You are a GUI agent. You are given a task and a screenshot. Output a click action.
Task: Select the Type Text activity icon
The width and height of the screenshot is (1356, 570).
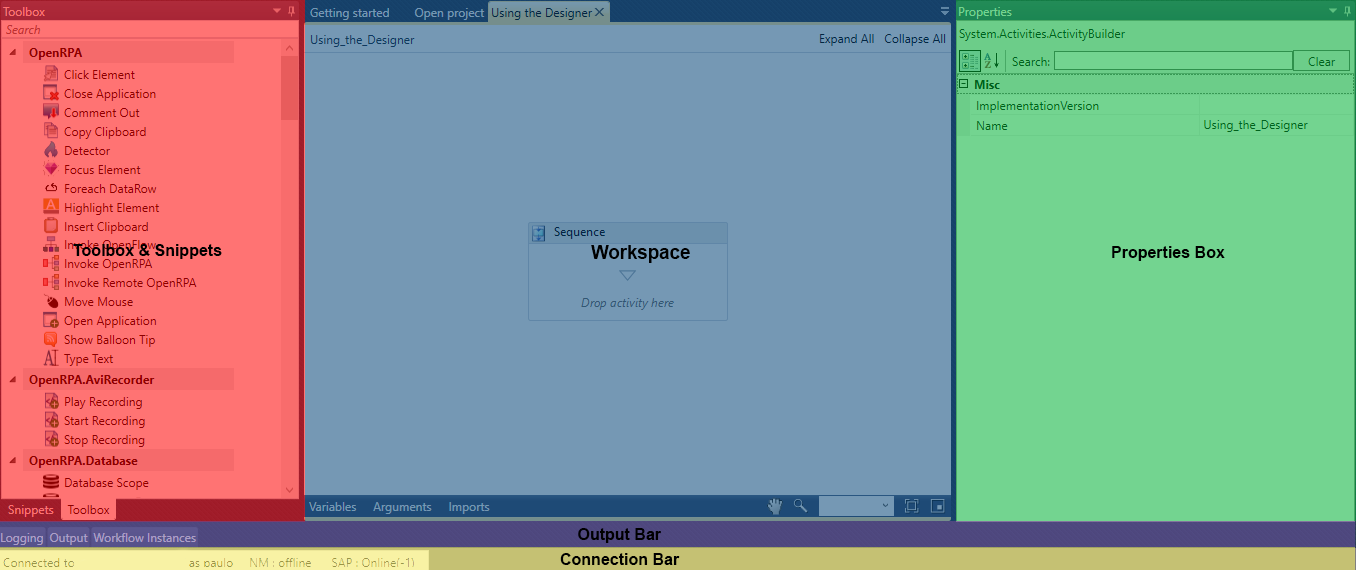tap(51, 359)
